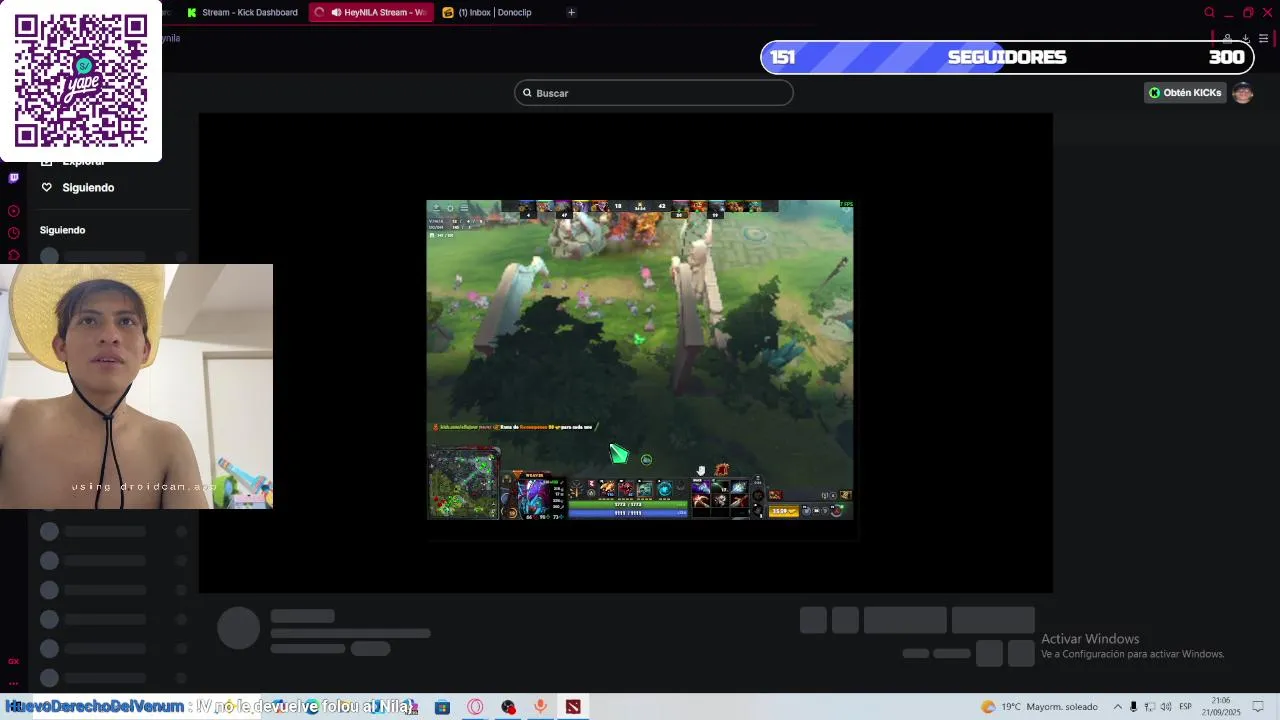
Task: Open the blue calendar app in the taskbar
Action: (x=442, y=707)
